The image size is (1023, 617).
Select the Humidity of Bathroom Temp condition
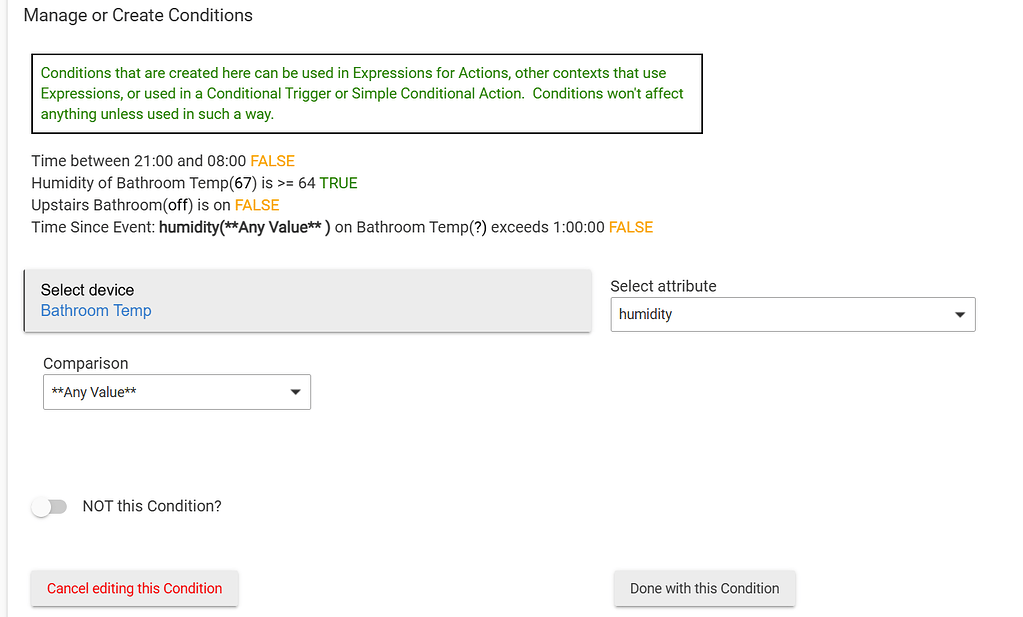pyautogui.click(x=174, y=183)
